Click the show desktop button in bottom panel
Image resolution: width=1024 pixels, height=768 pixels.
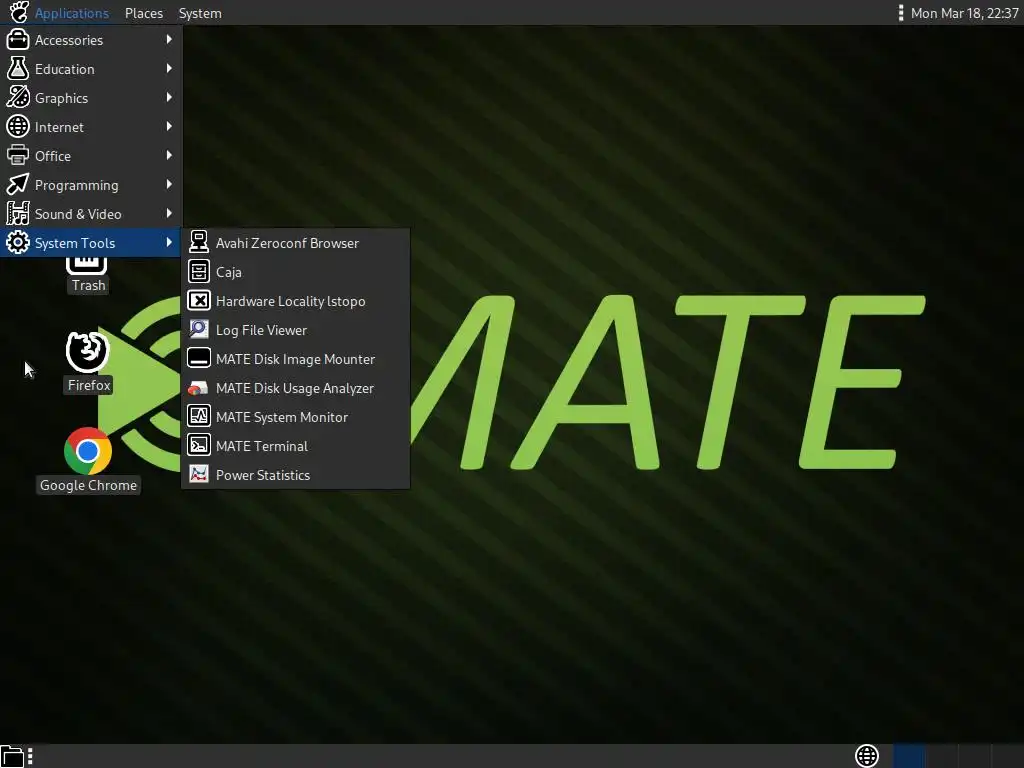pyautogui.click(x=12, y=756)
